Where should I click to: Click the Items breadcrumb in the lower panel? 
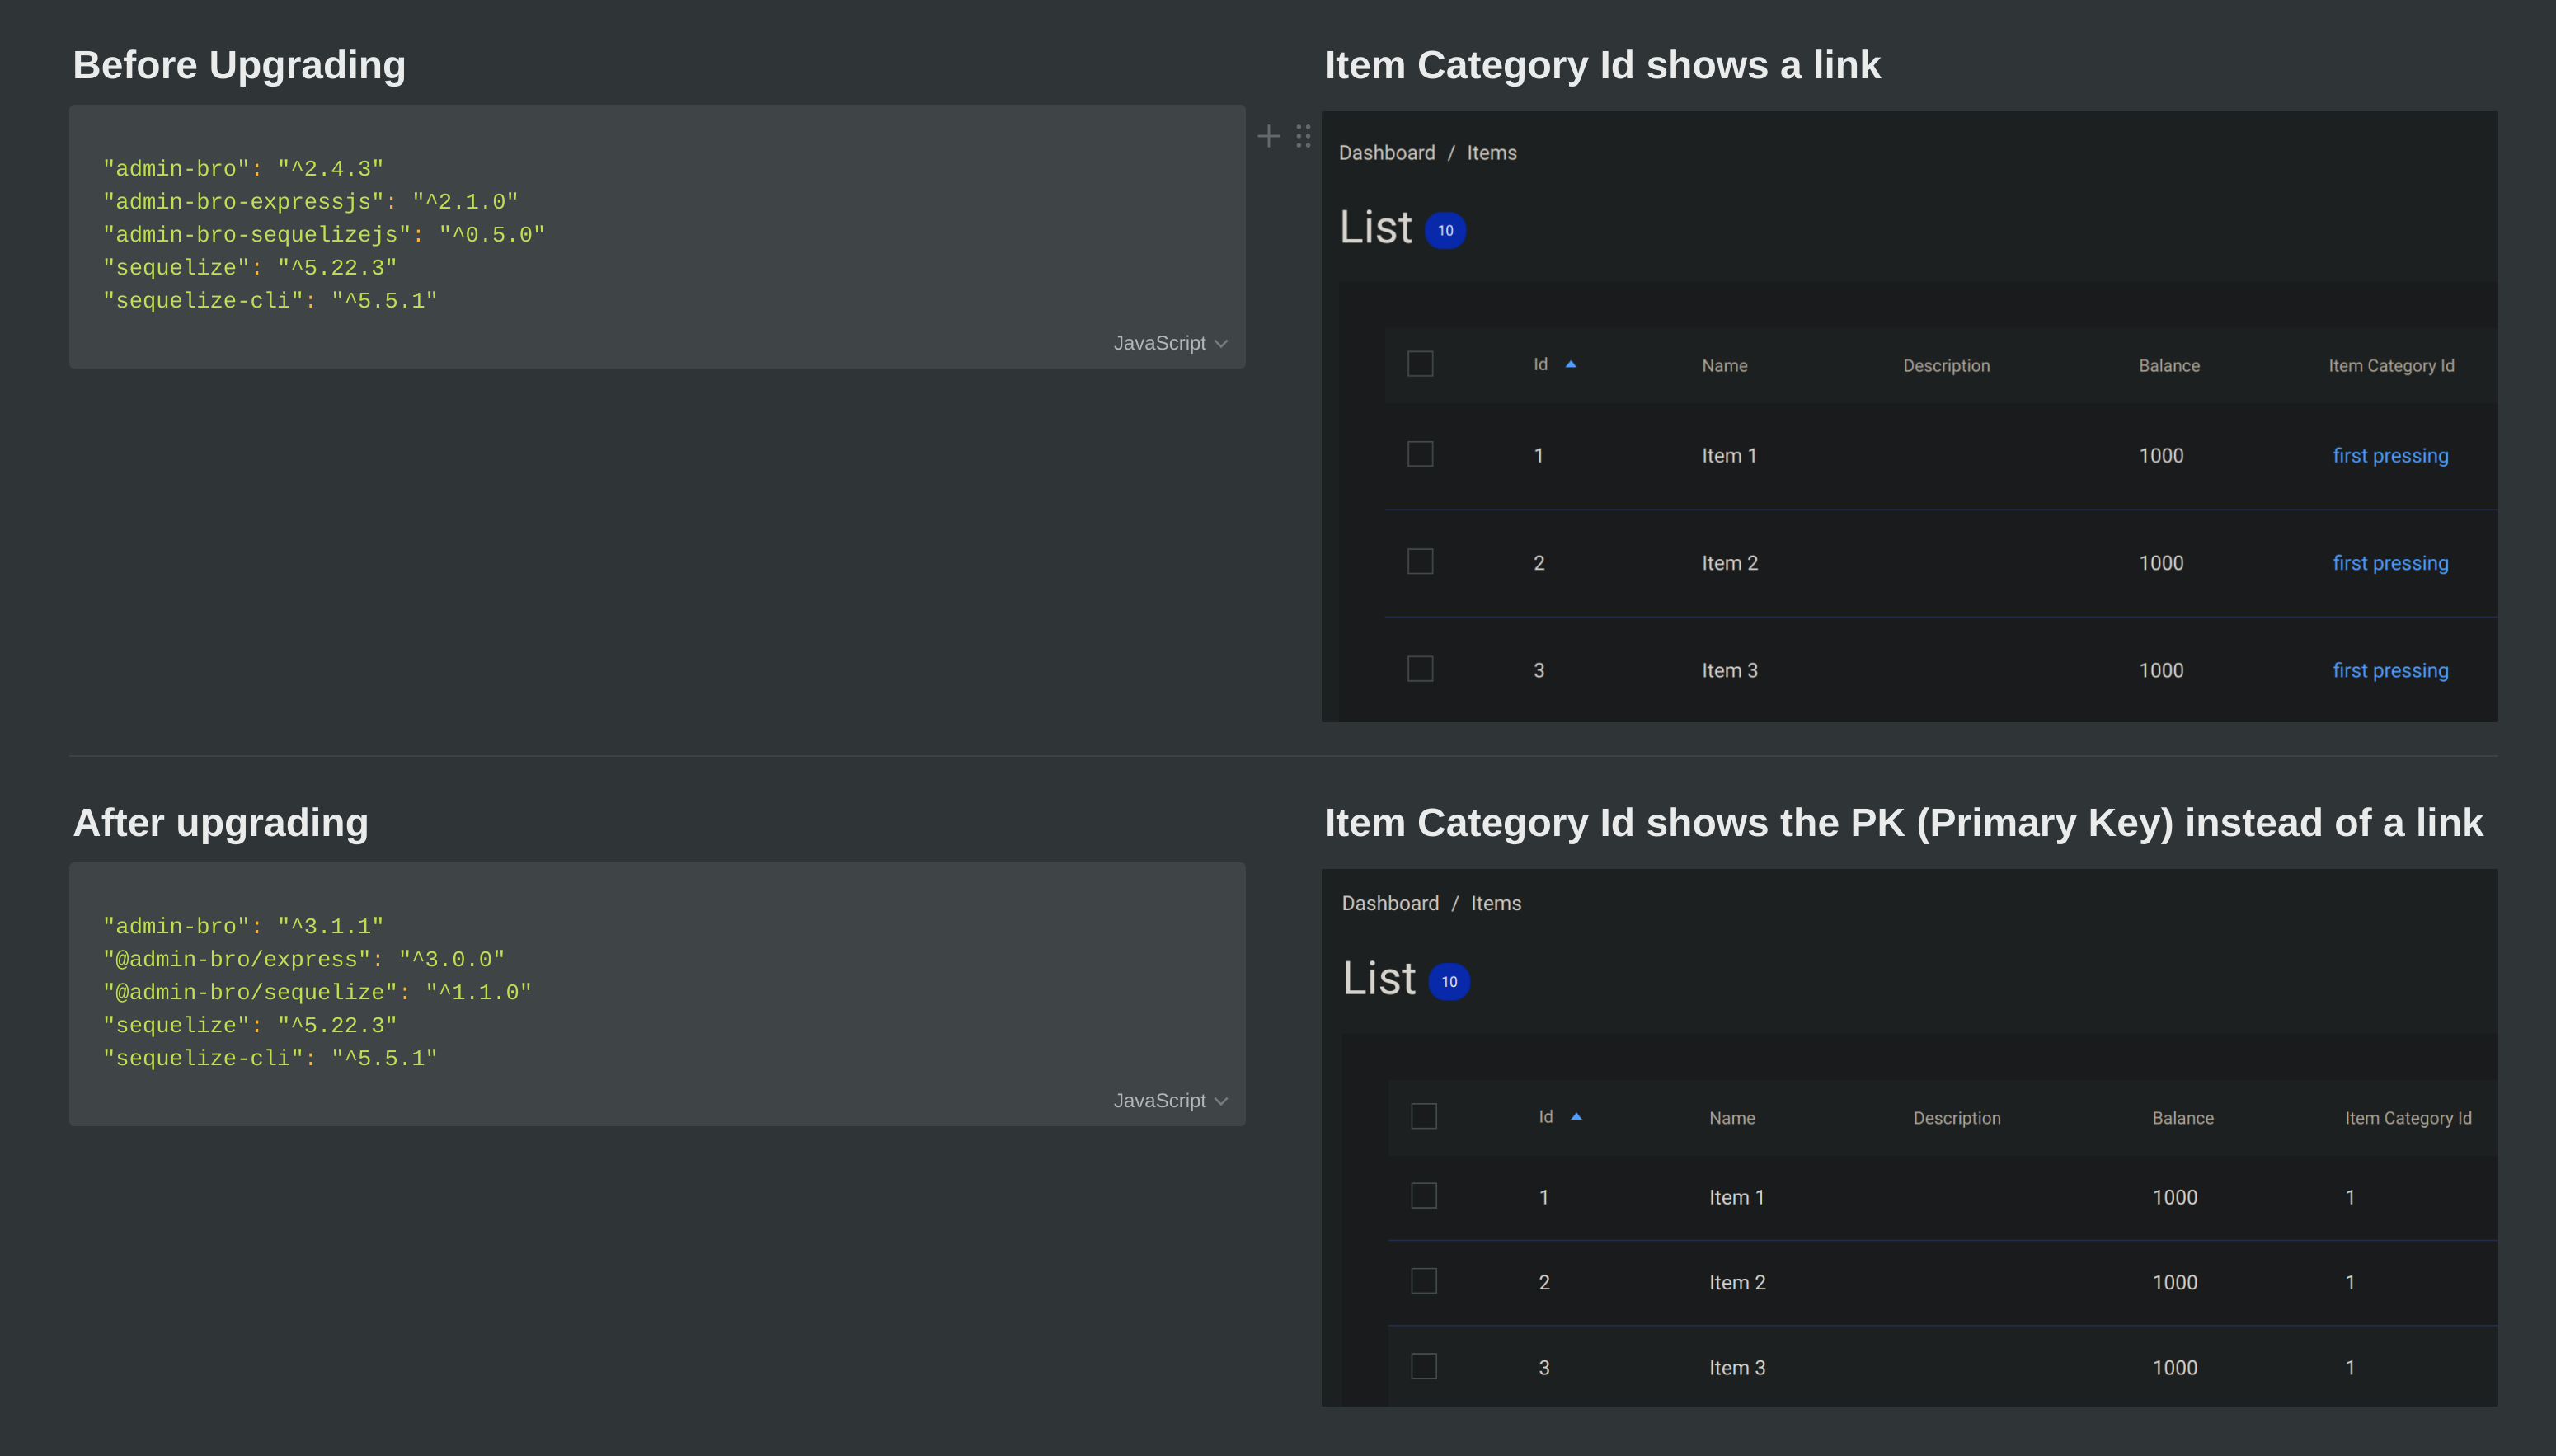(x=1496, y=902)
